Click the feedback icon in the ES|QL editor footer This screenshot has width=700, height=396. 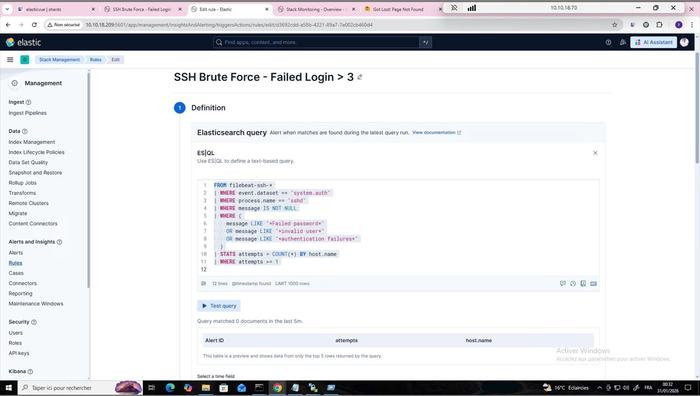click(x=562, y=283)
